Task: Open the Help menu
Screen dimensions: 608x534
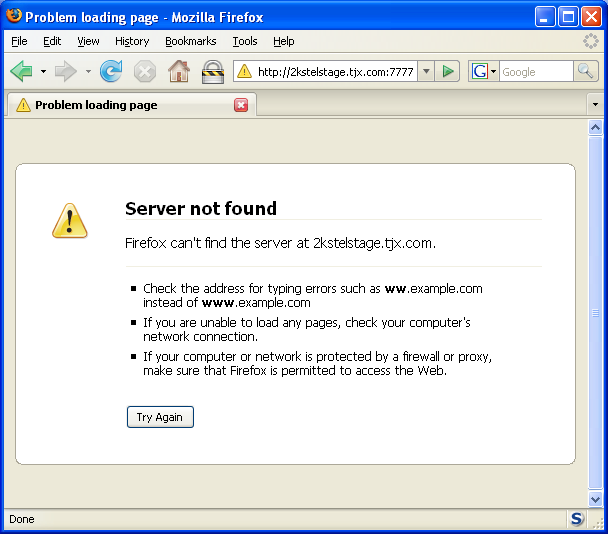Action: (x=283, y=41)
